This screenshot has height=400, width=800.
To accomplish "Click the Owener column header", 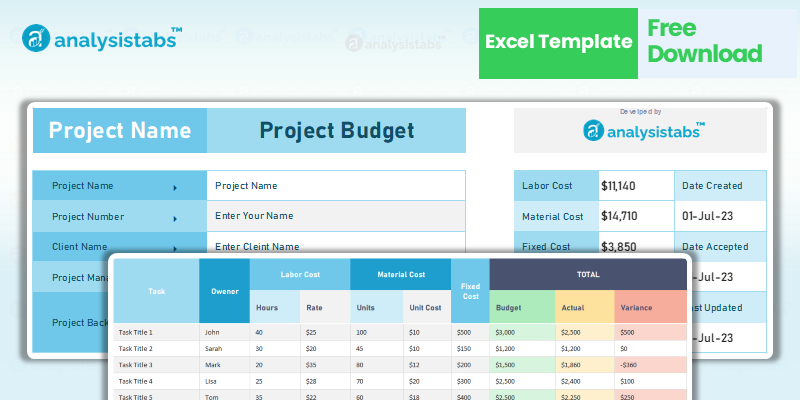I will (224, 291).
